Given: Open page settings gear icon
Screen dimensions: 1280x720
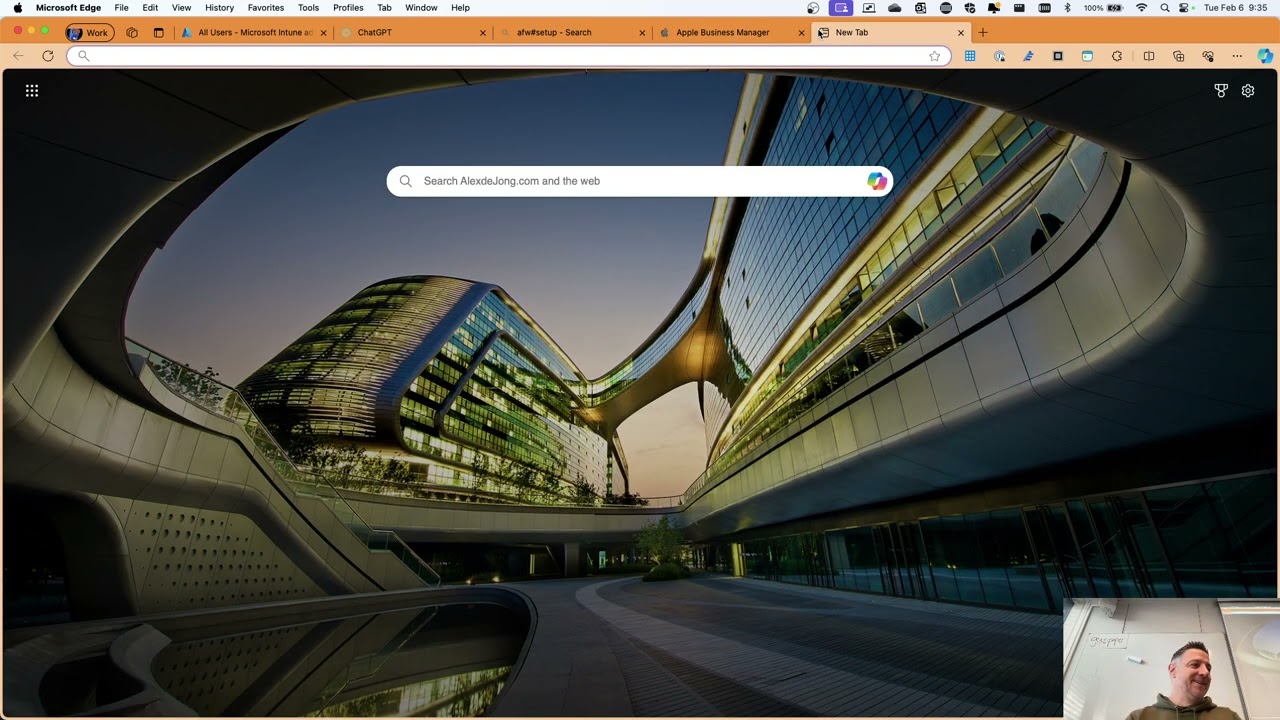Looking at the screenshot, I should click(x=1248, y=91).
